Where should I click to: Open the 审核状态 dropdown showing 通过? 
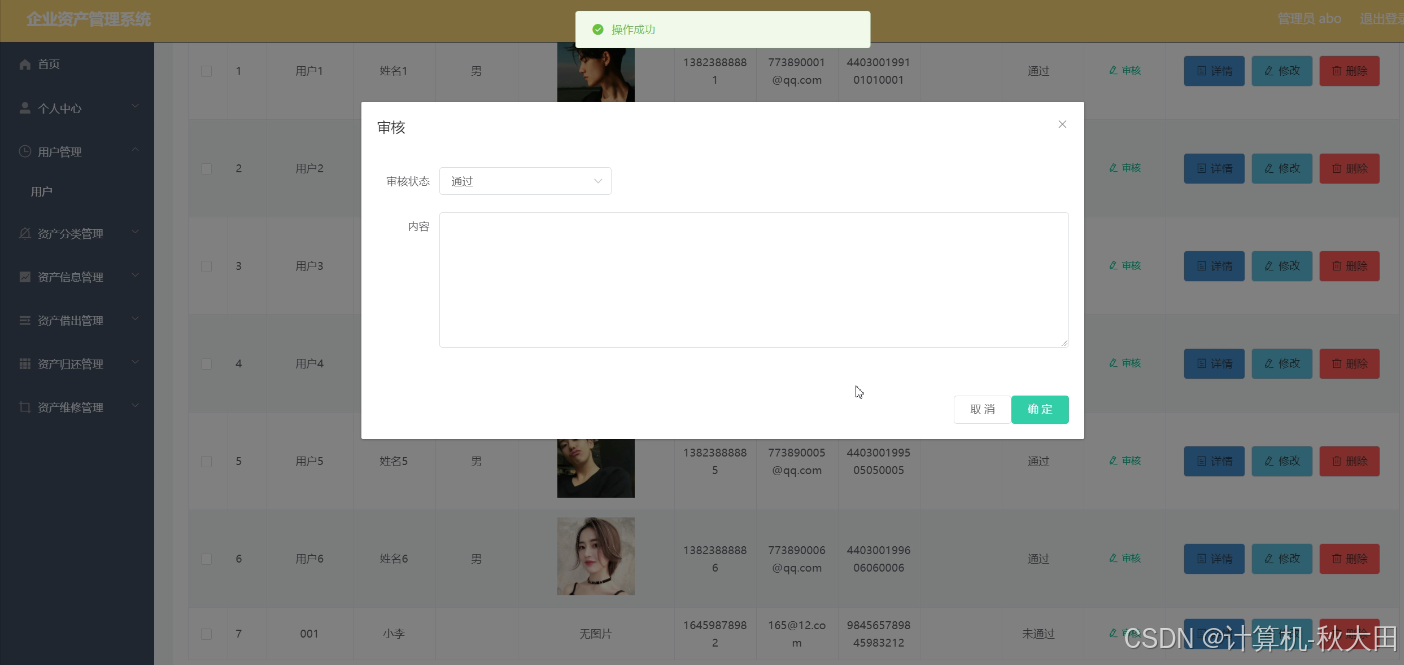point(525,181)
